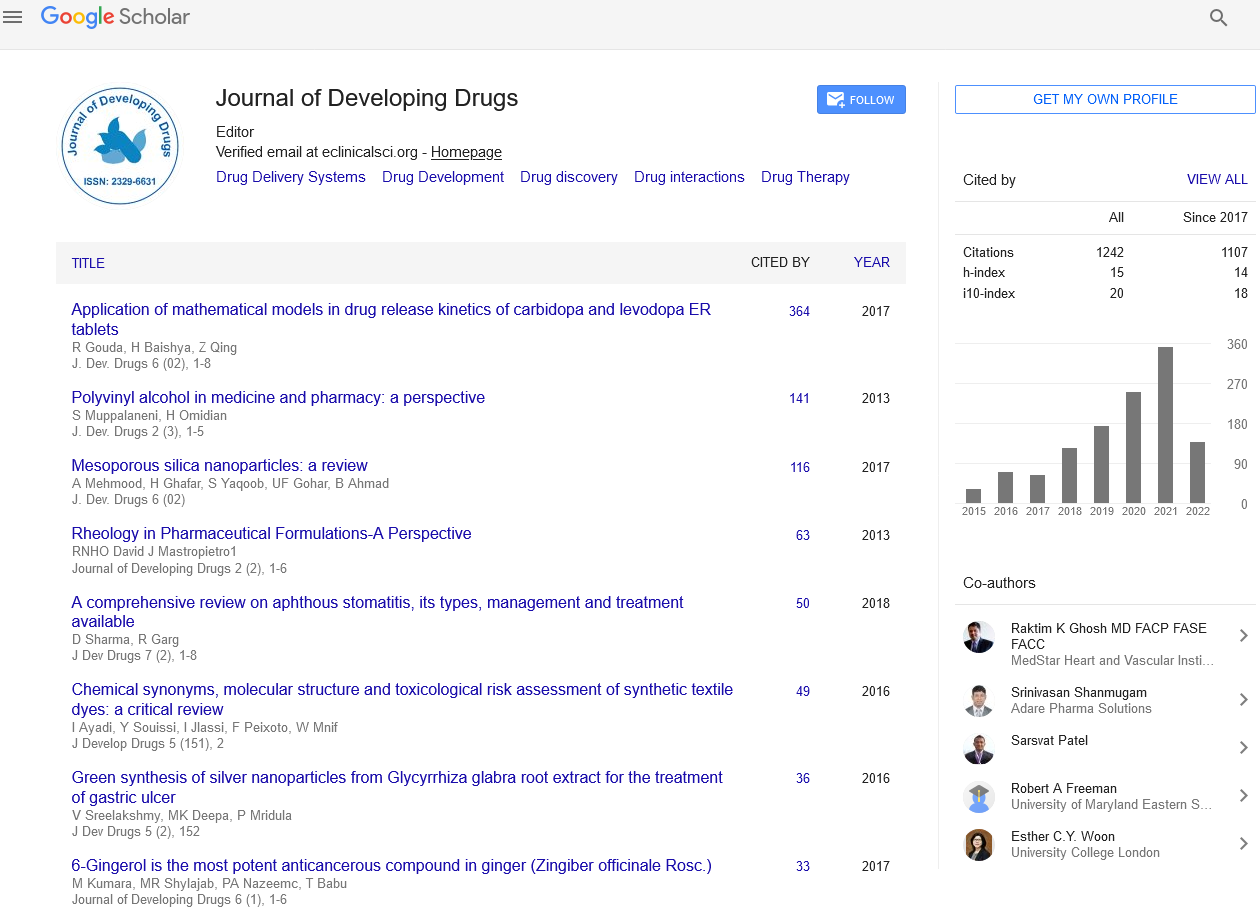Expand the Raktim K Ghosh co-author chevron
This screenshot has height=912, width=1260.
coord(1243,636)
